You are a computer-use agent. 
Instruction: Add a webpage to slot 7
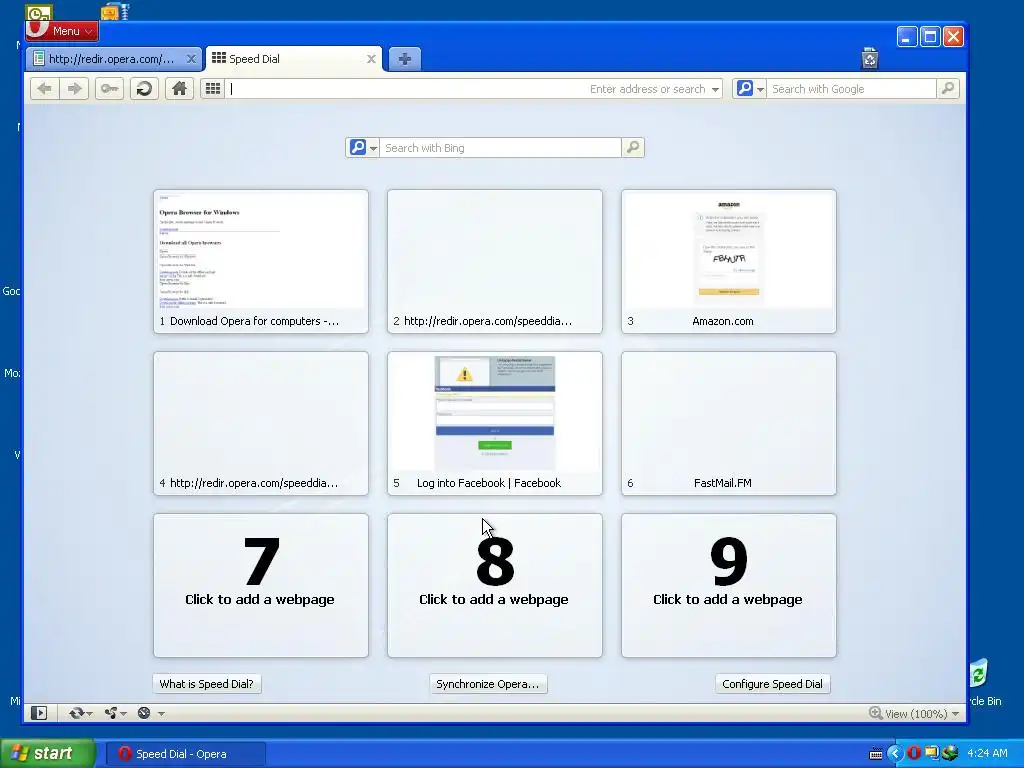click(x=261, y=585)
